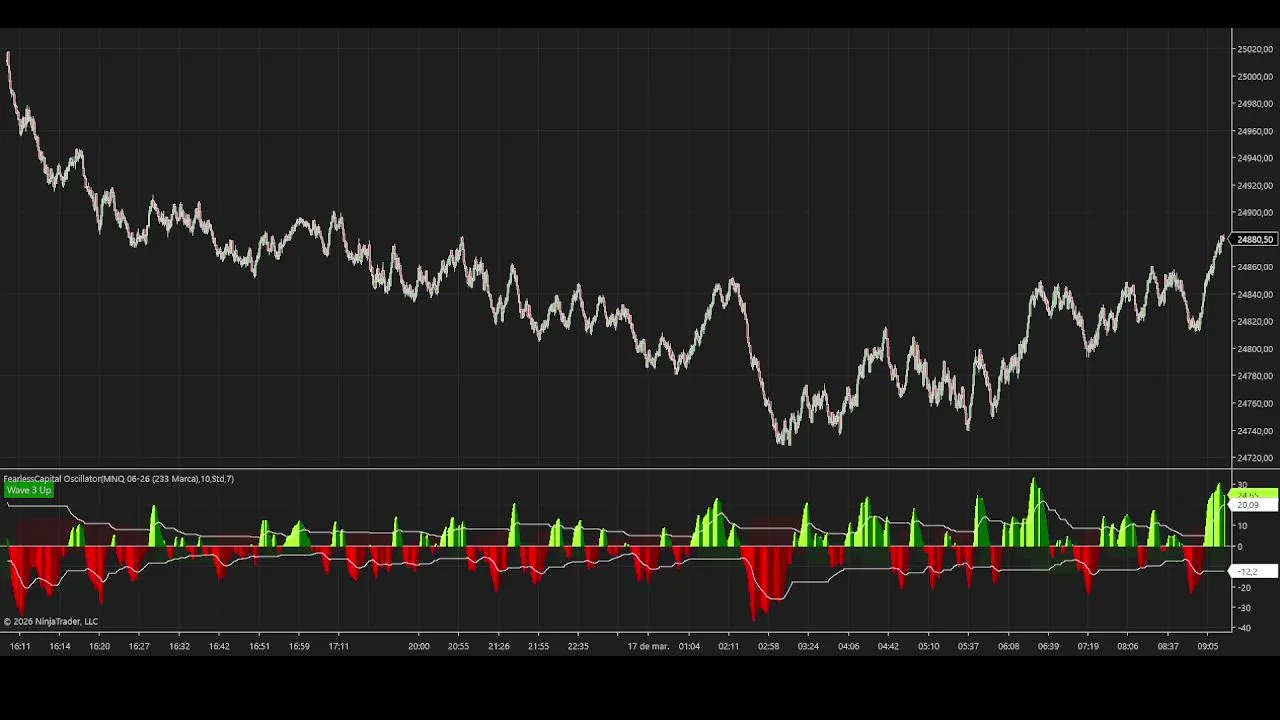This screenshot has height=720, width=1280.
Task: Click the 20:00 time axis label
Action: point(419,647)
